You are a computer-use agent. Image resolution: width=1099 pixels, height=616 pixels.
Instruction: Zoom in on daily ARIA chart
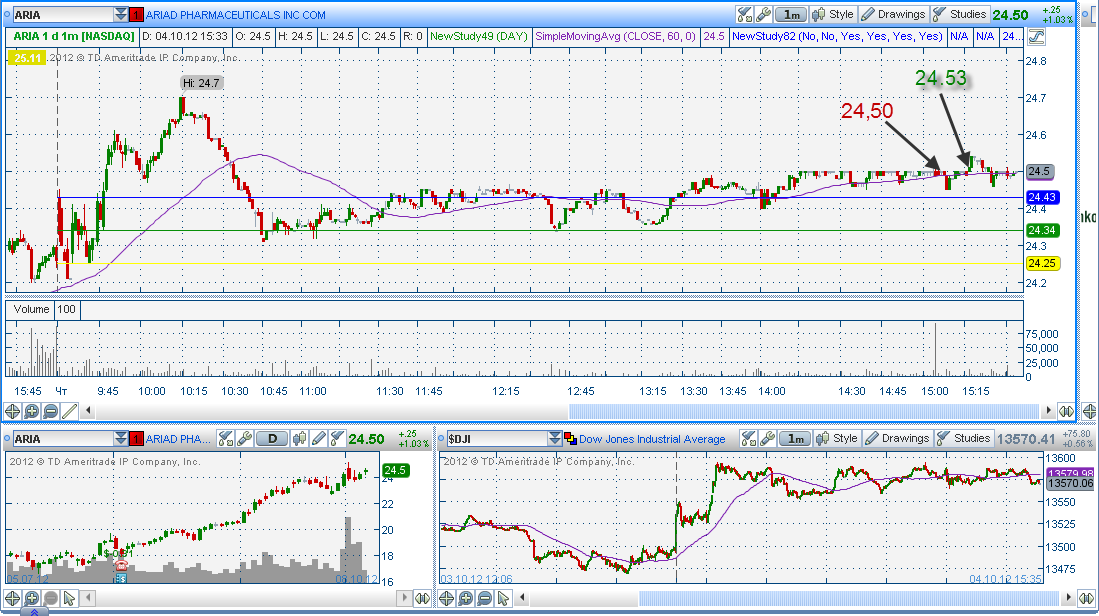(x=32, y=598)
